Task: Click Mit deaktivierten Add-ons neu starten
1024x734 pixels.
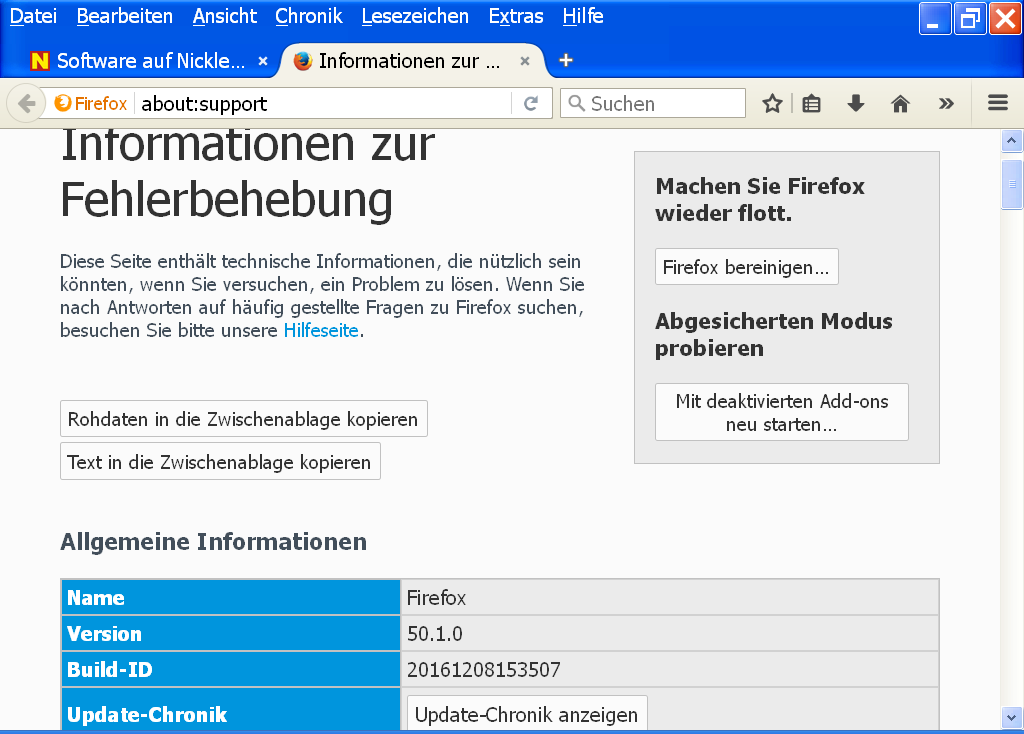Action: [782, 412]
